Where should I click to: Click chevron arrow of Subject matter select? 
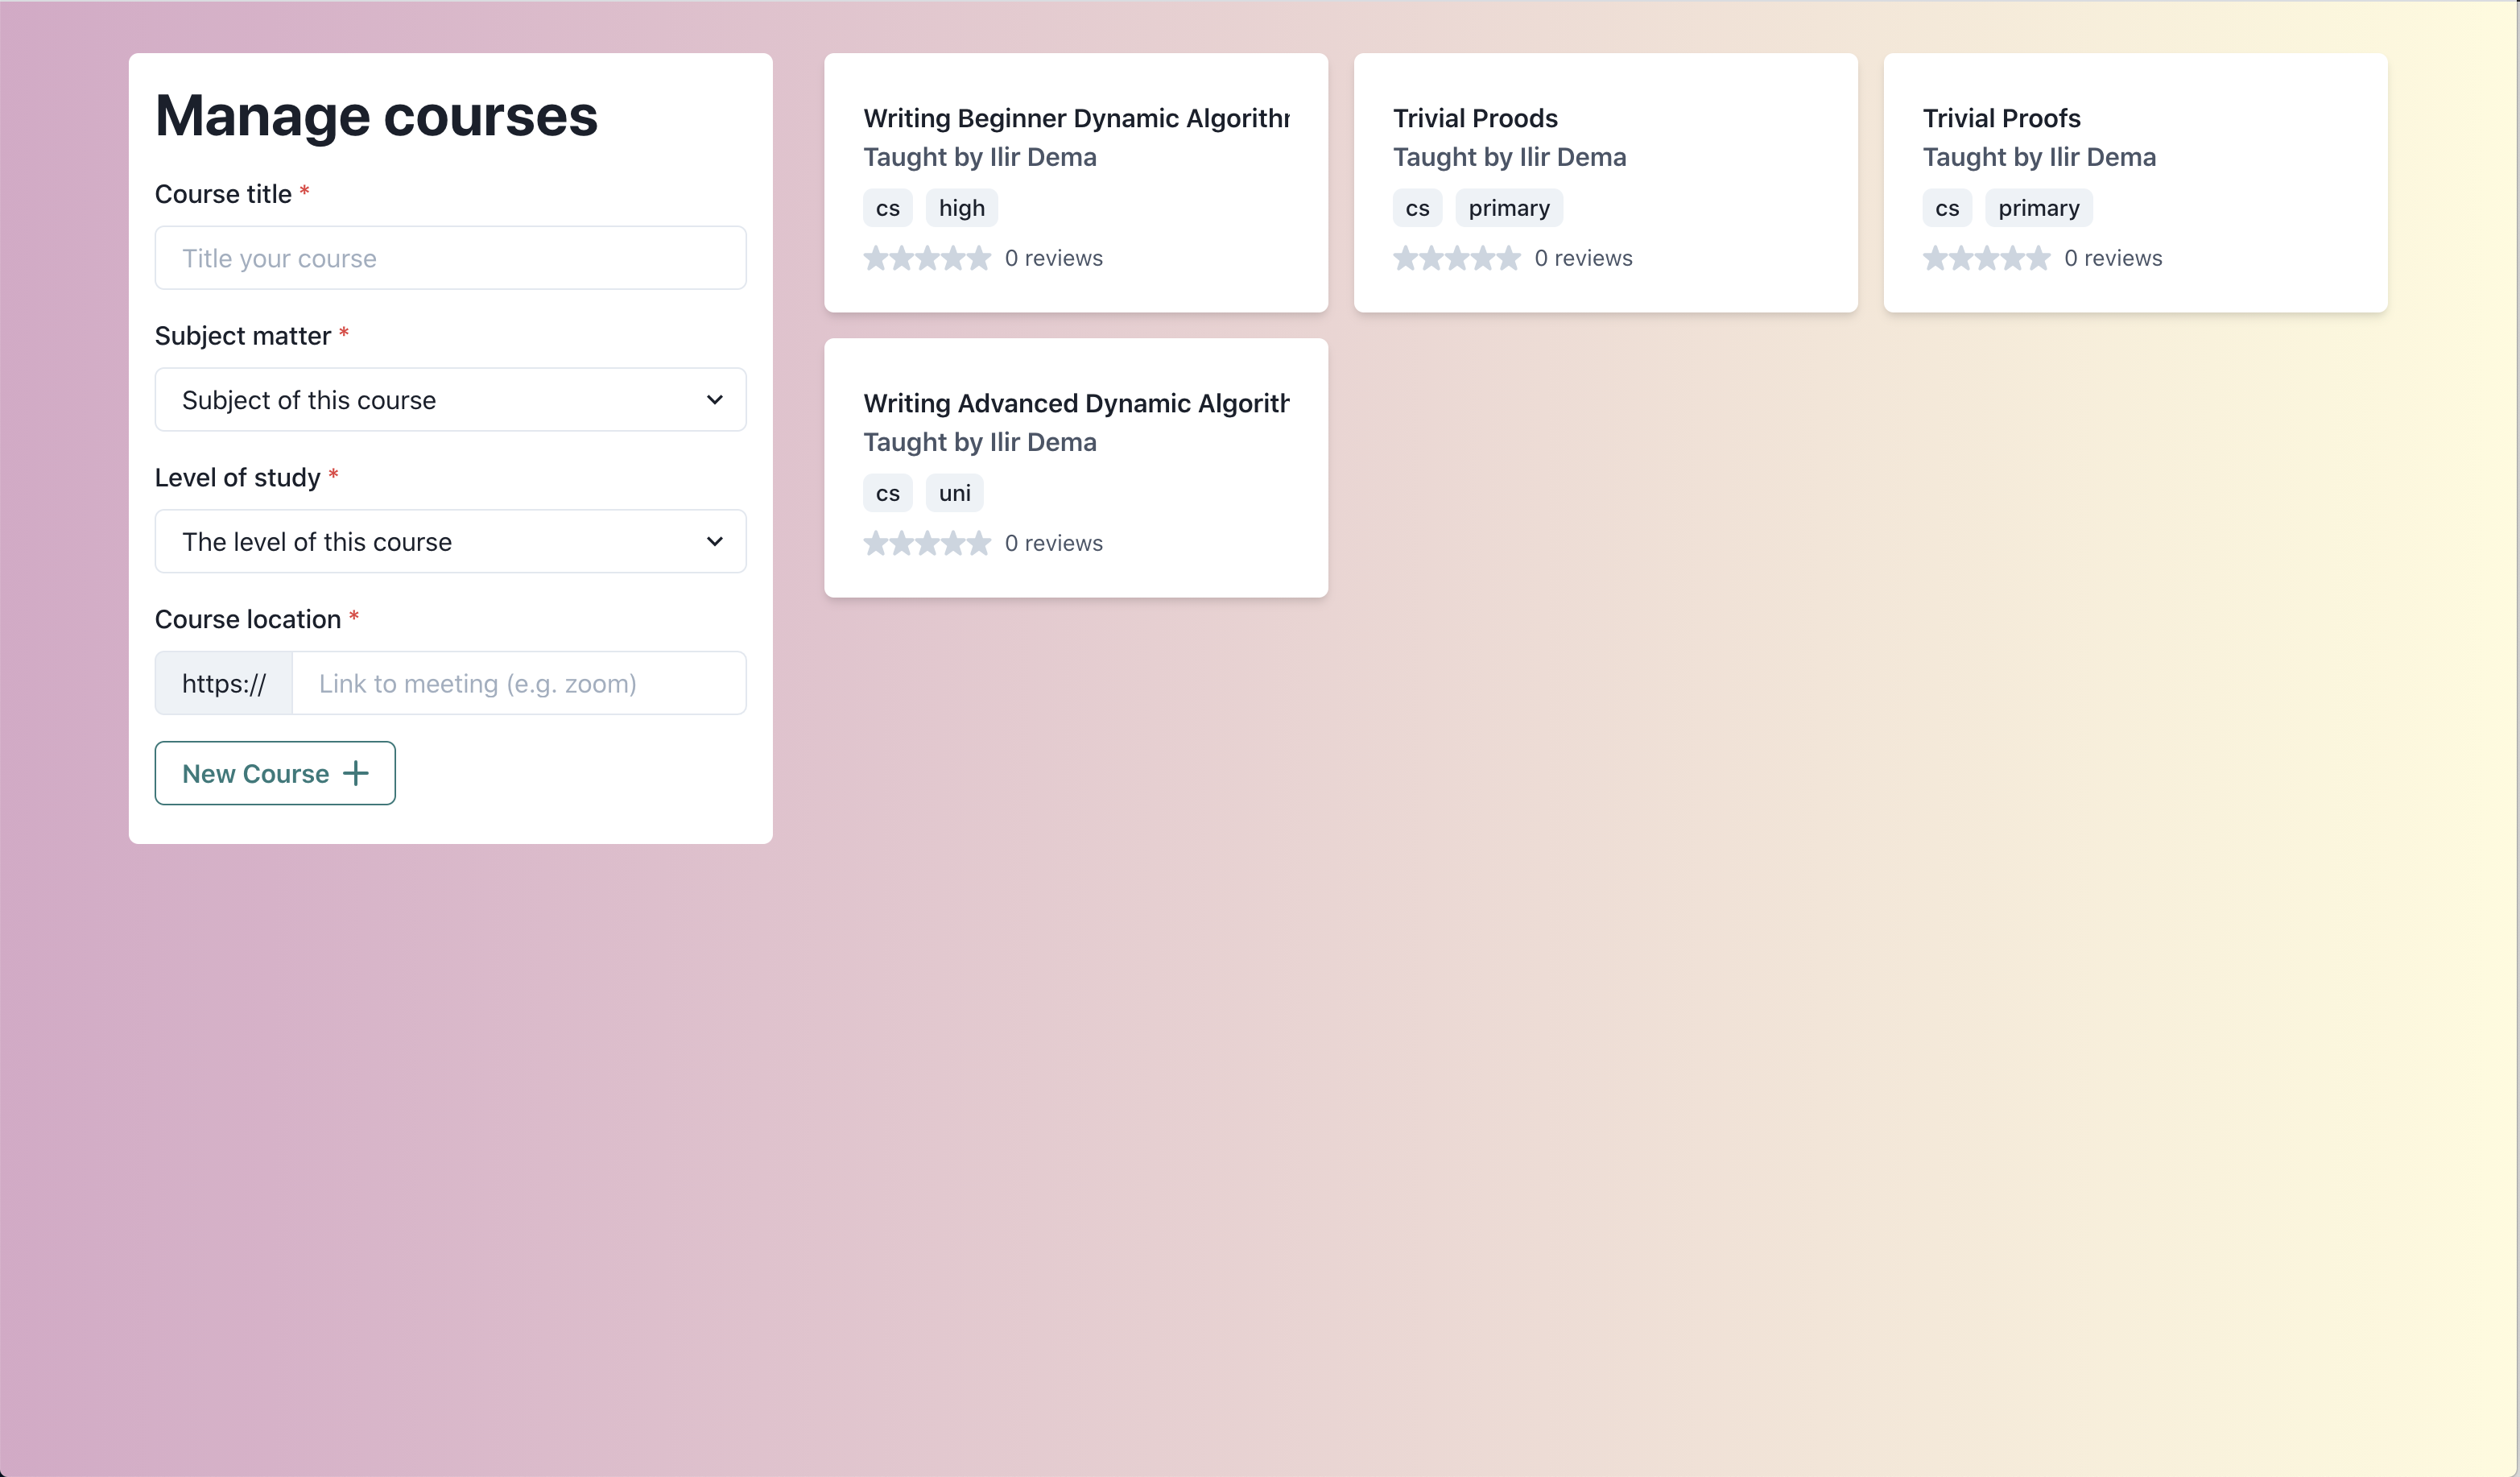pos(714,400)
